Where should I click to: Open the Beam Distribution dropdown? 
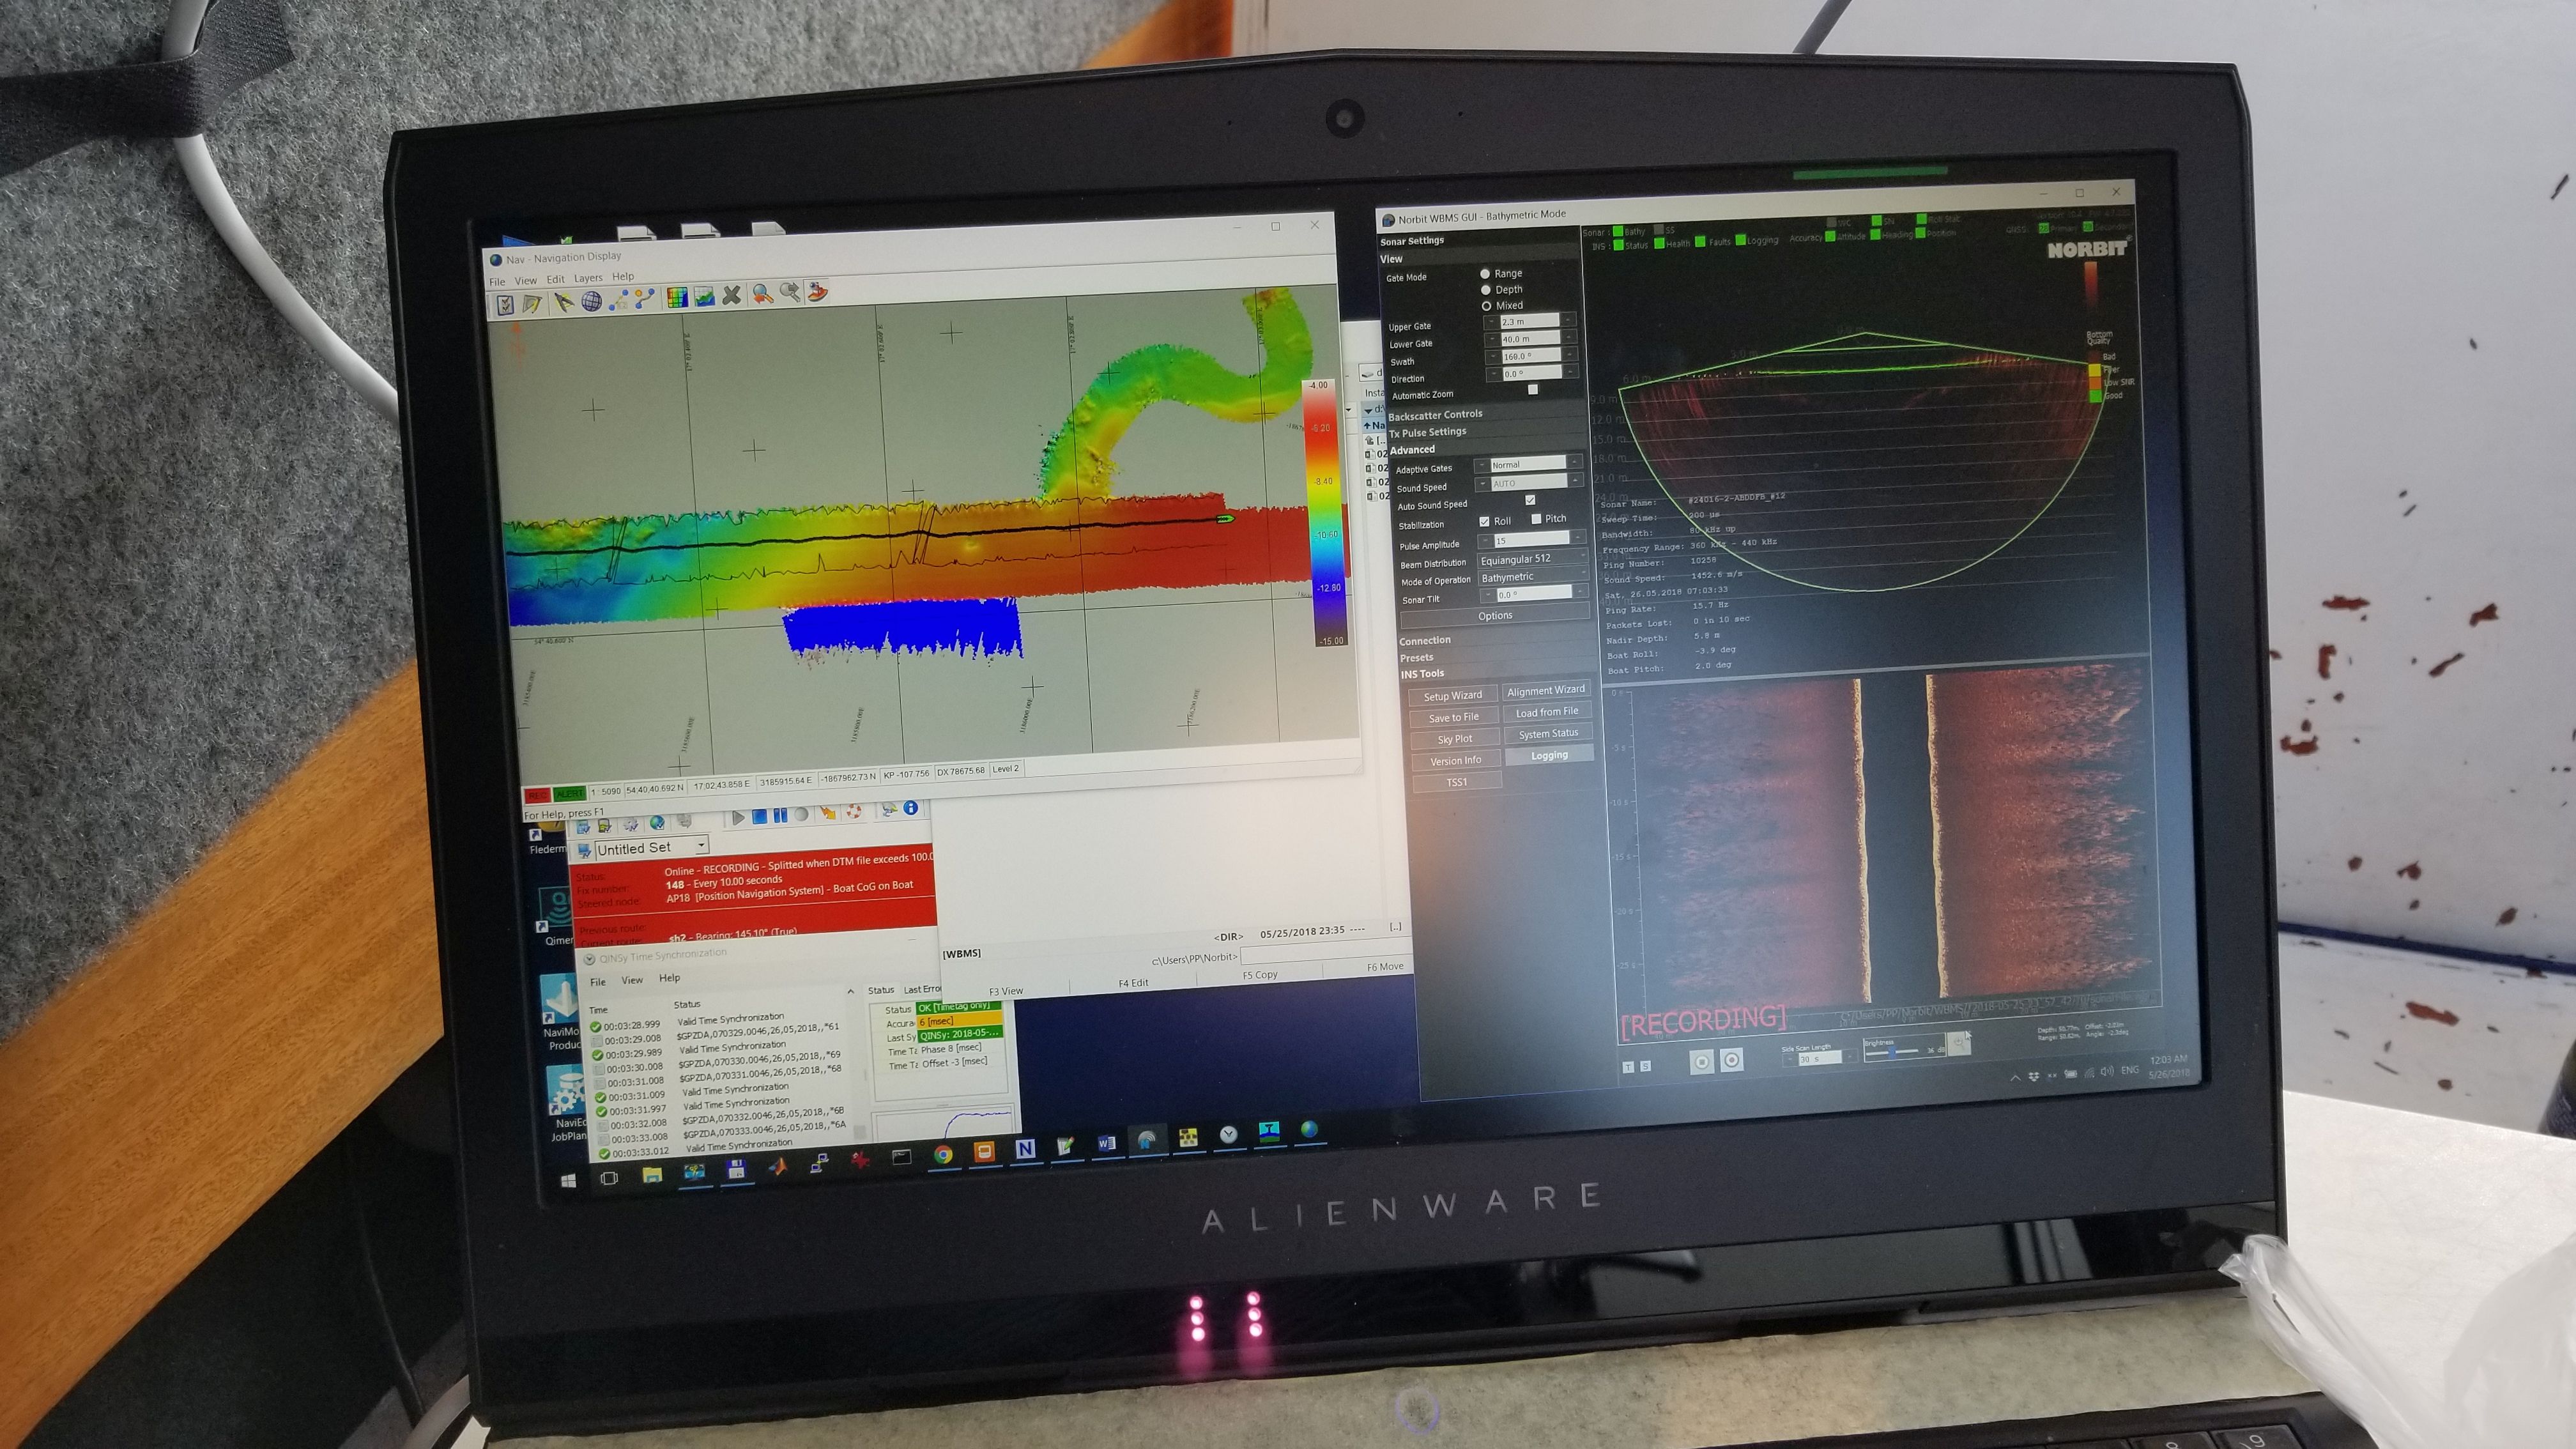(1533, 559)
